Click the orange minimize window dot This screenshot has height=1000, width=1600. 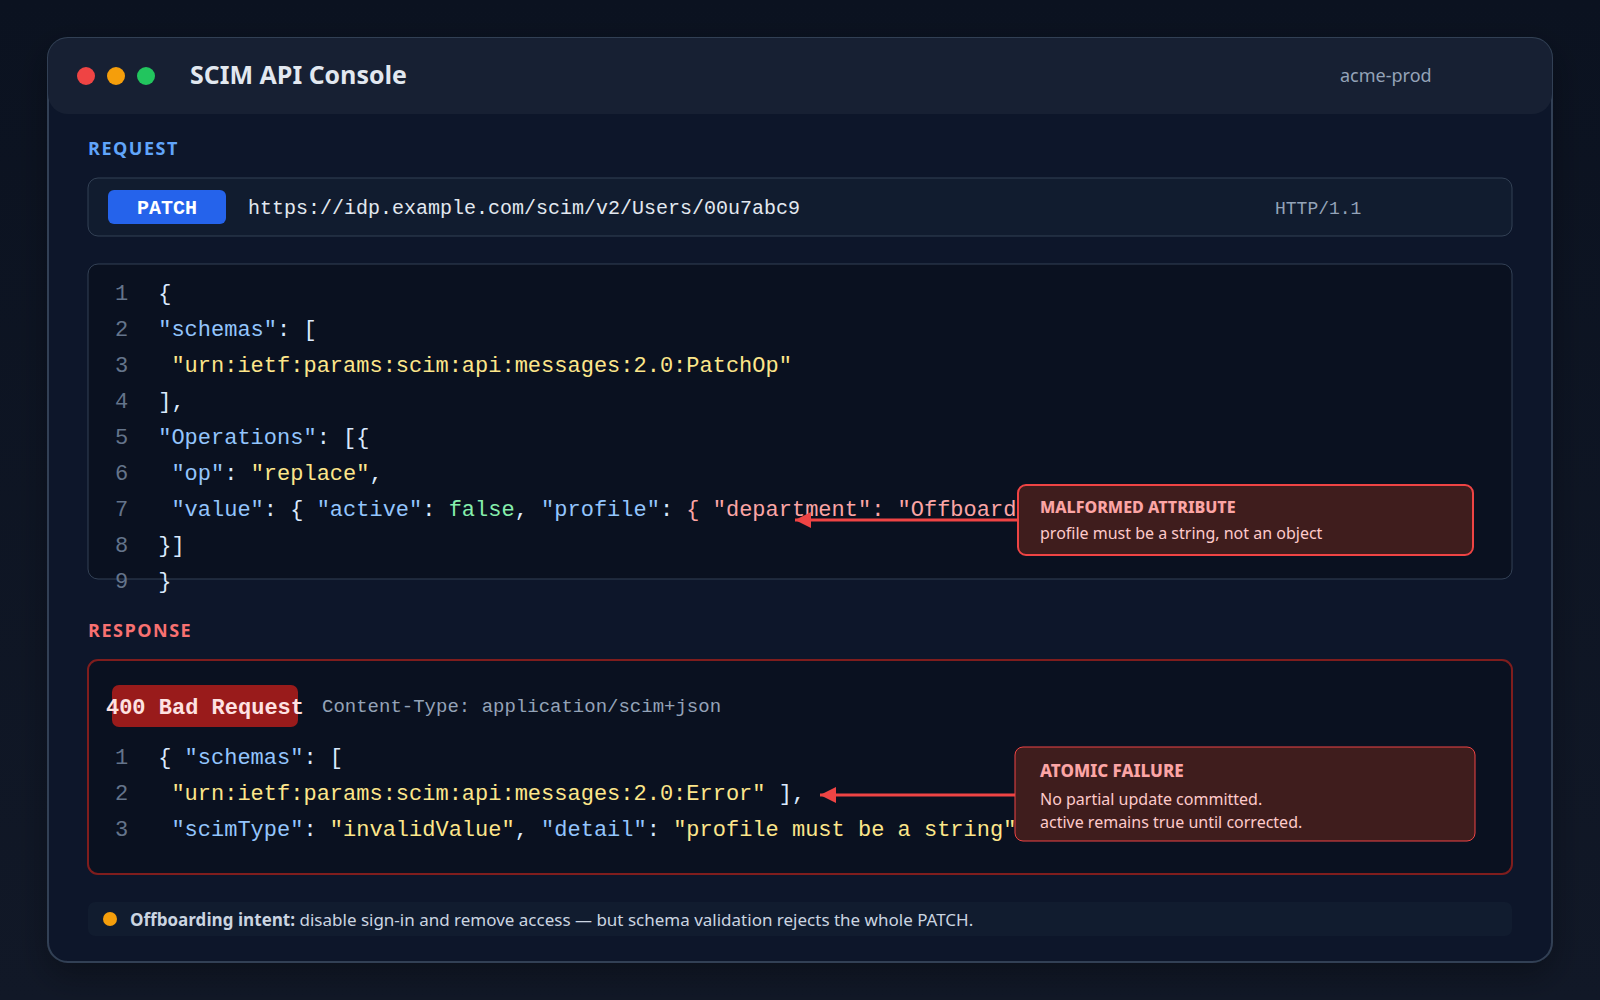click(116, 76)
